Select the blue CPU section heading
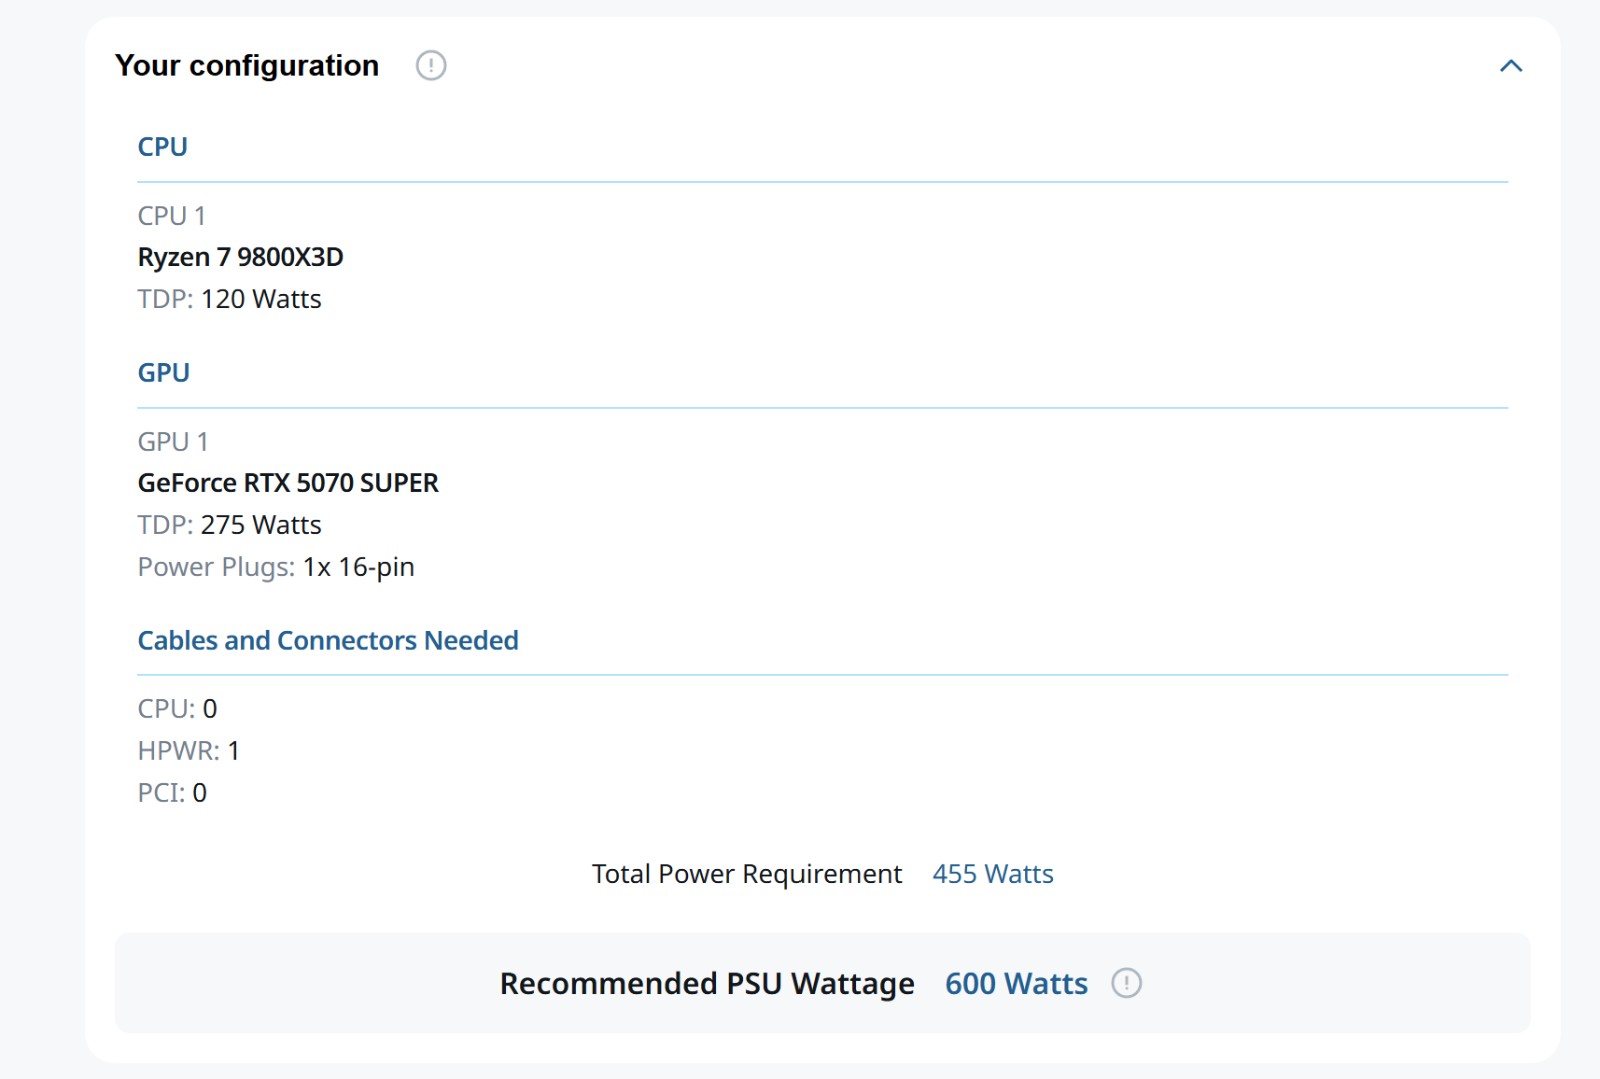 (162, 147)
